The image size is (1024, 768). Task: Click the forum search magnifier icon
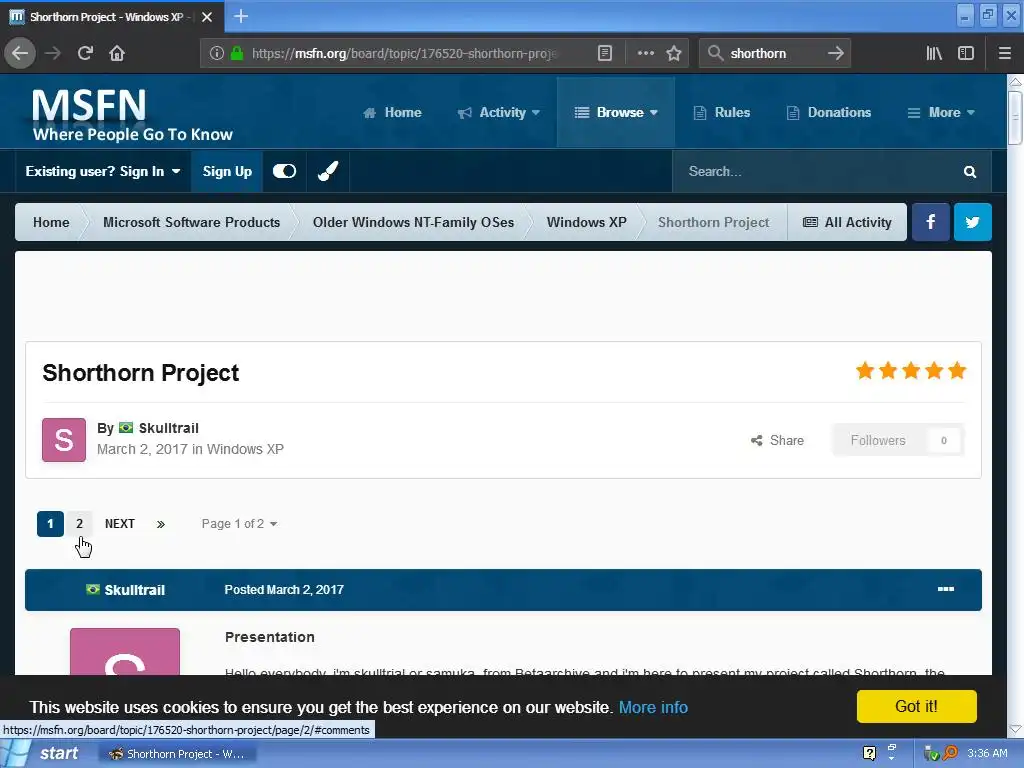pos(970,172)
